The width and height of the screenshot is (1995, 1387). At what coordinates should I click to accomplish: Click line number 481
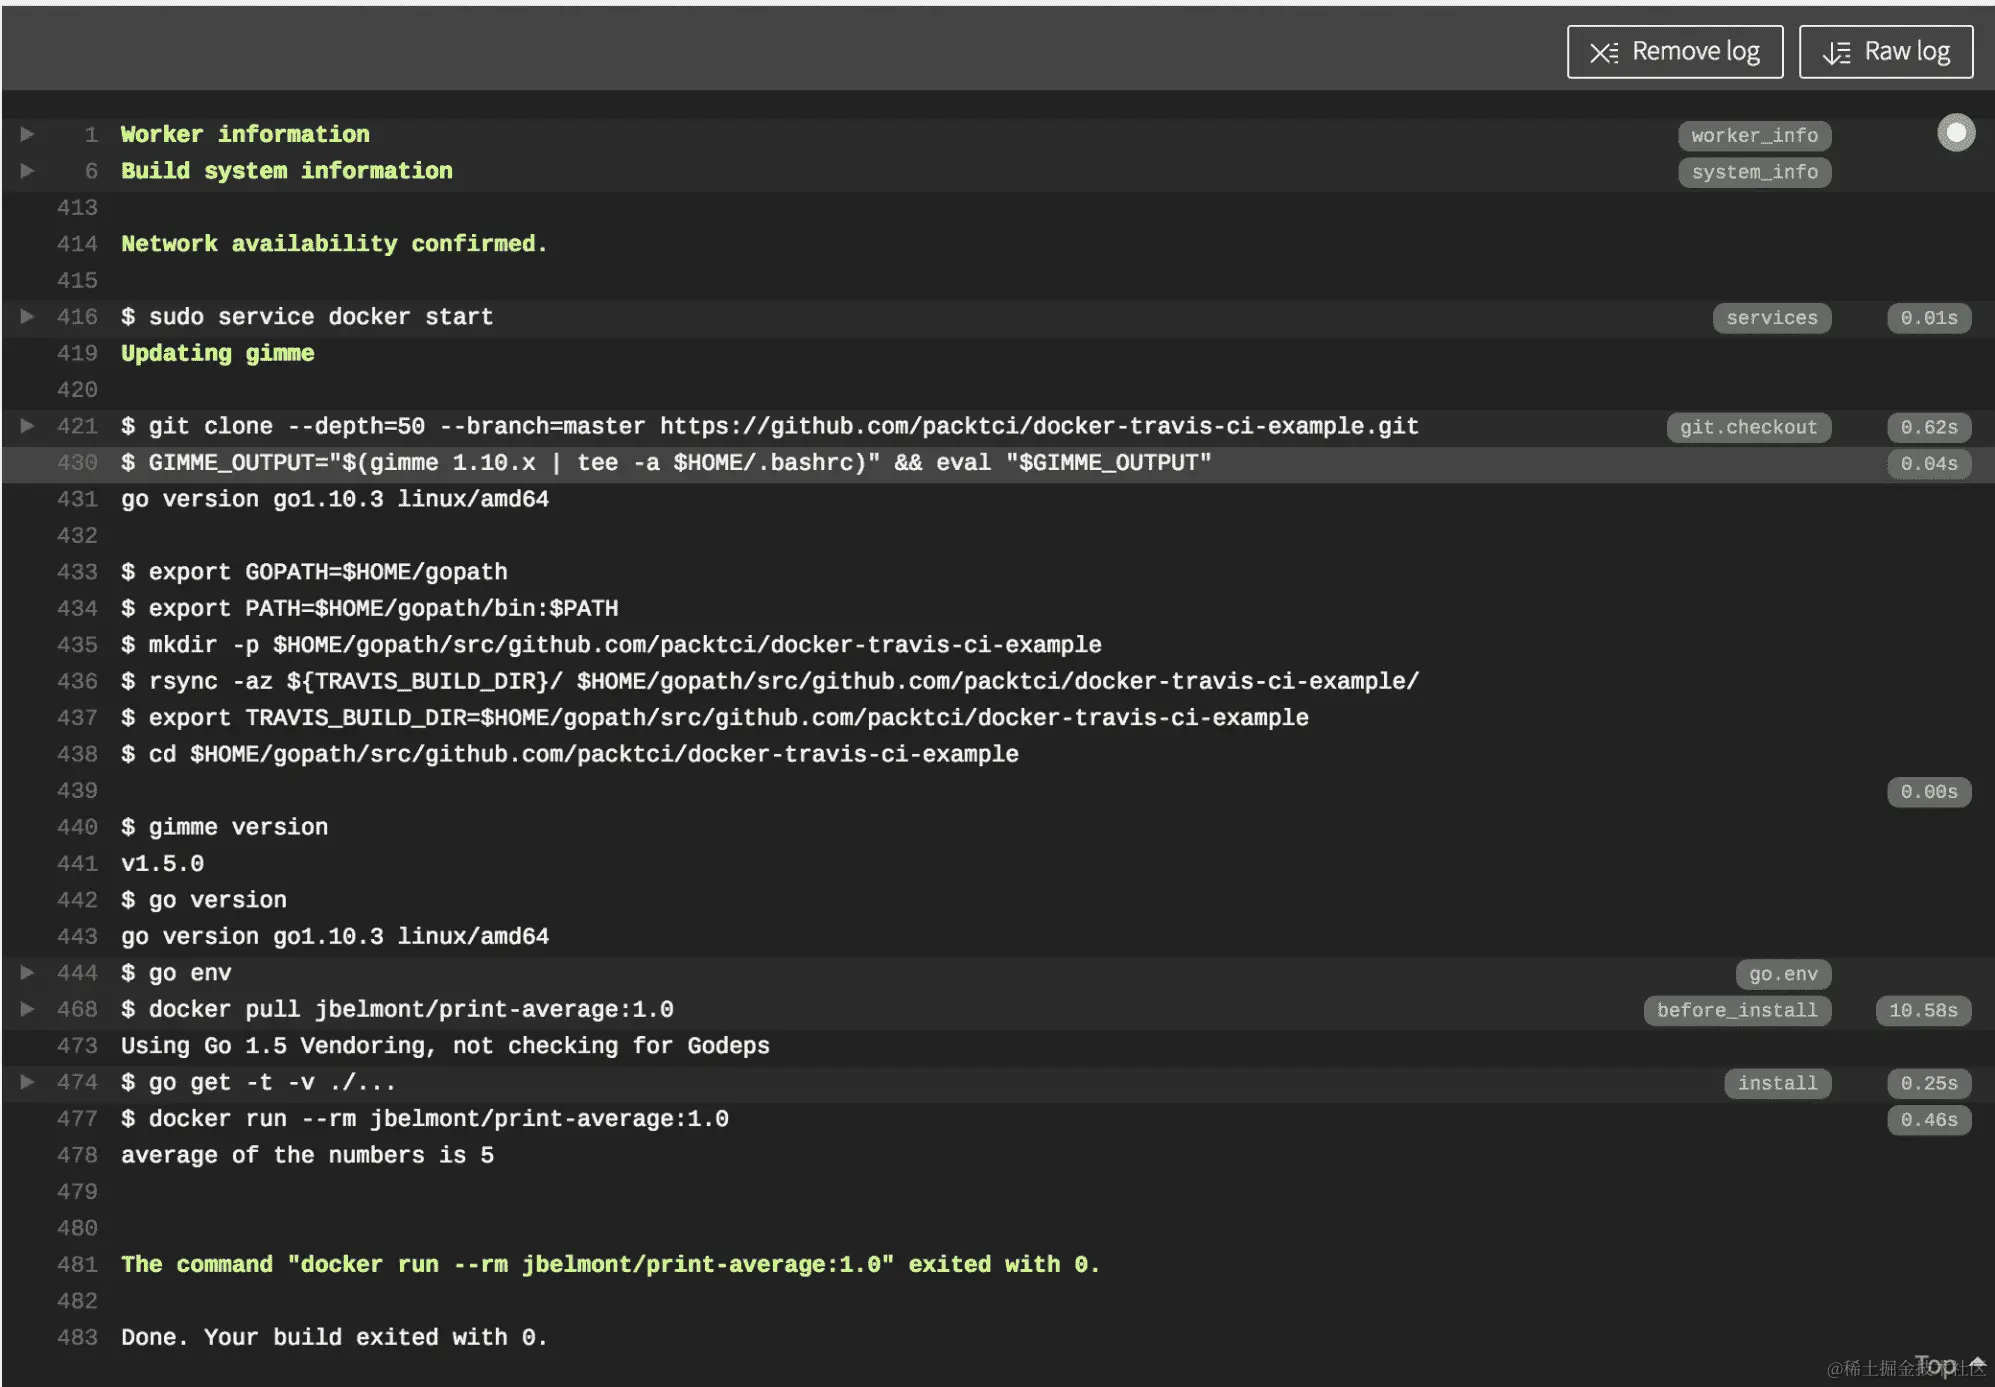(x=77, y=1265)
